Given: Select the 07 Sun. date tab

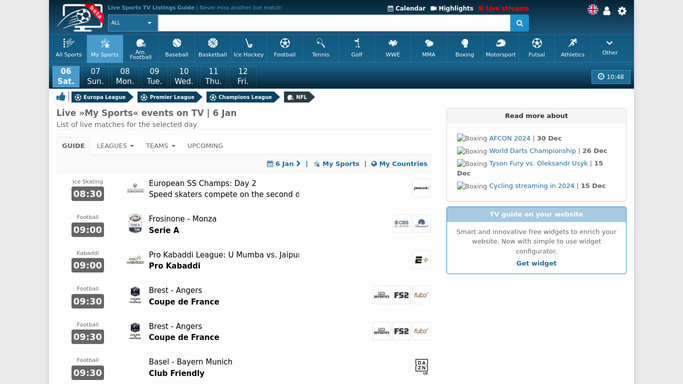Looking at the screenshot, I should pos(95,76).
